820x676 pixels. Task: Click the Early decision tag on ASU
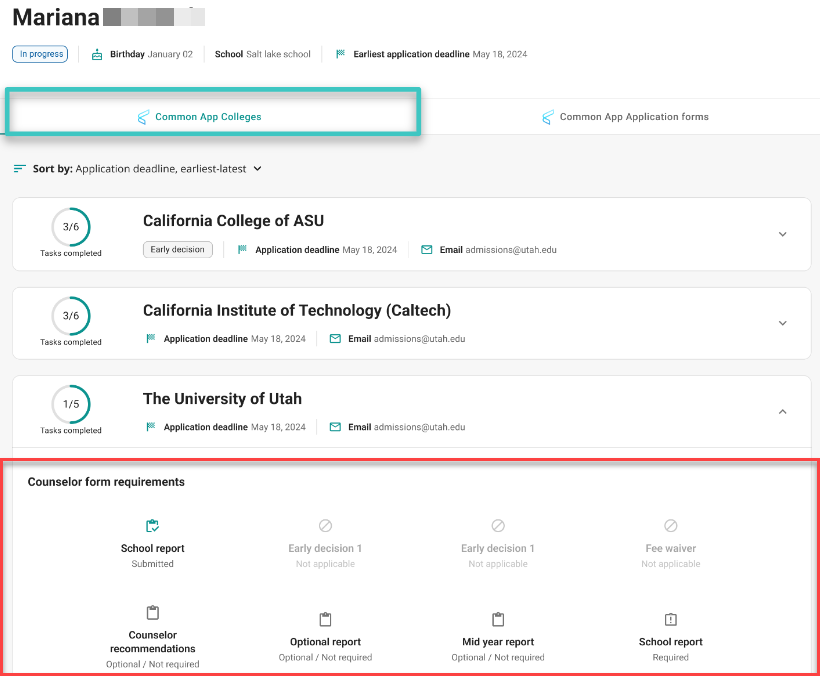(x=178, y=250)
